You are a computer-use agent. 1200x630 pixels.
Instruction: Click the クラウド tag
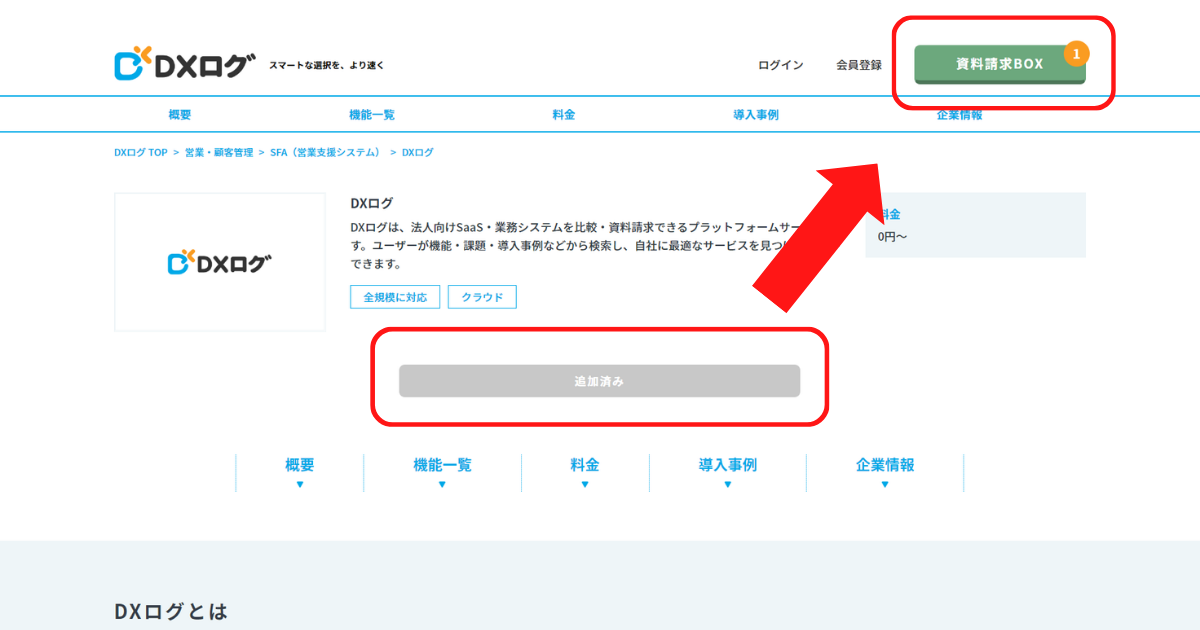click(483, 297)
